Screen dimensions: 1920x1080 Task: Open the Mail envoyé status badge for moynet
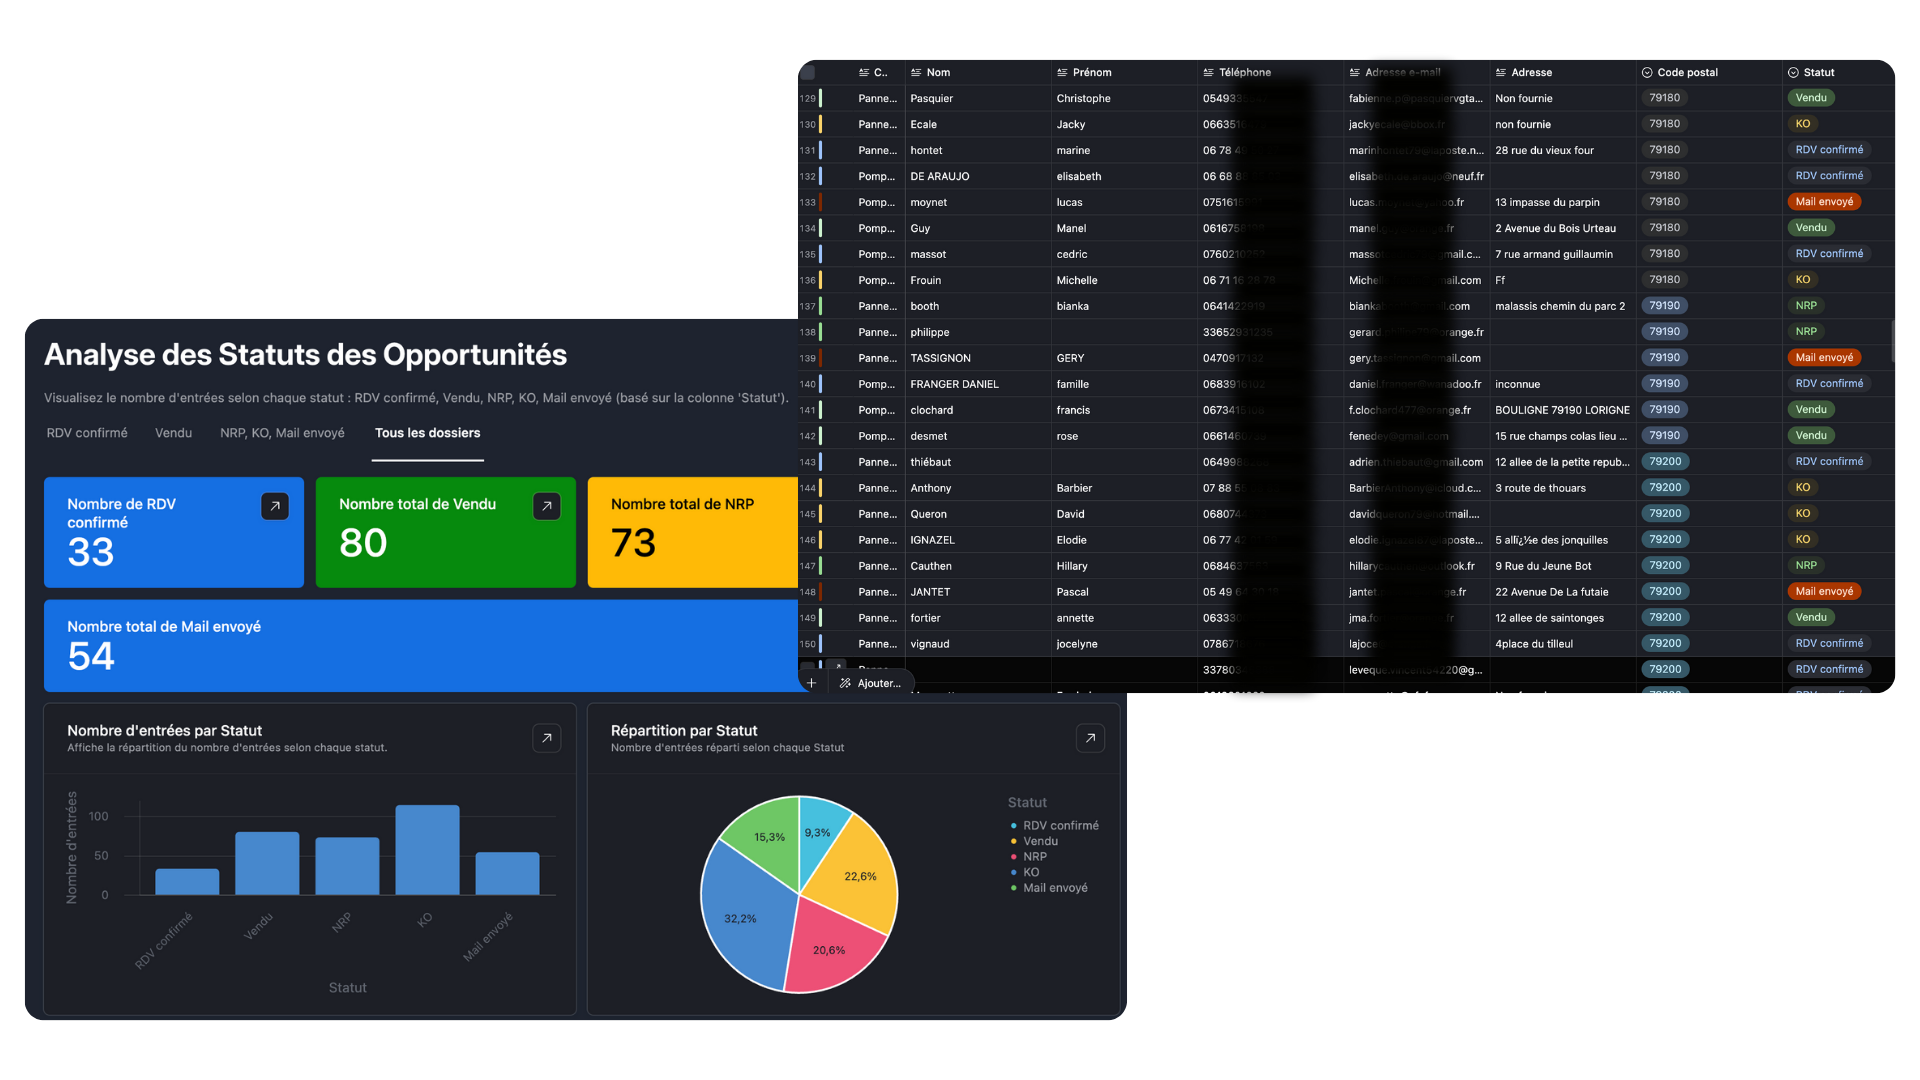[1824, 201]
